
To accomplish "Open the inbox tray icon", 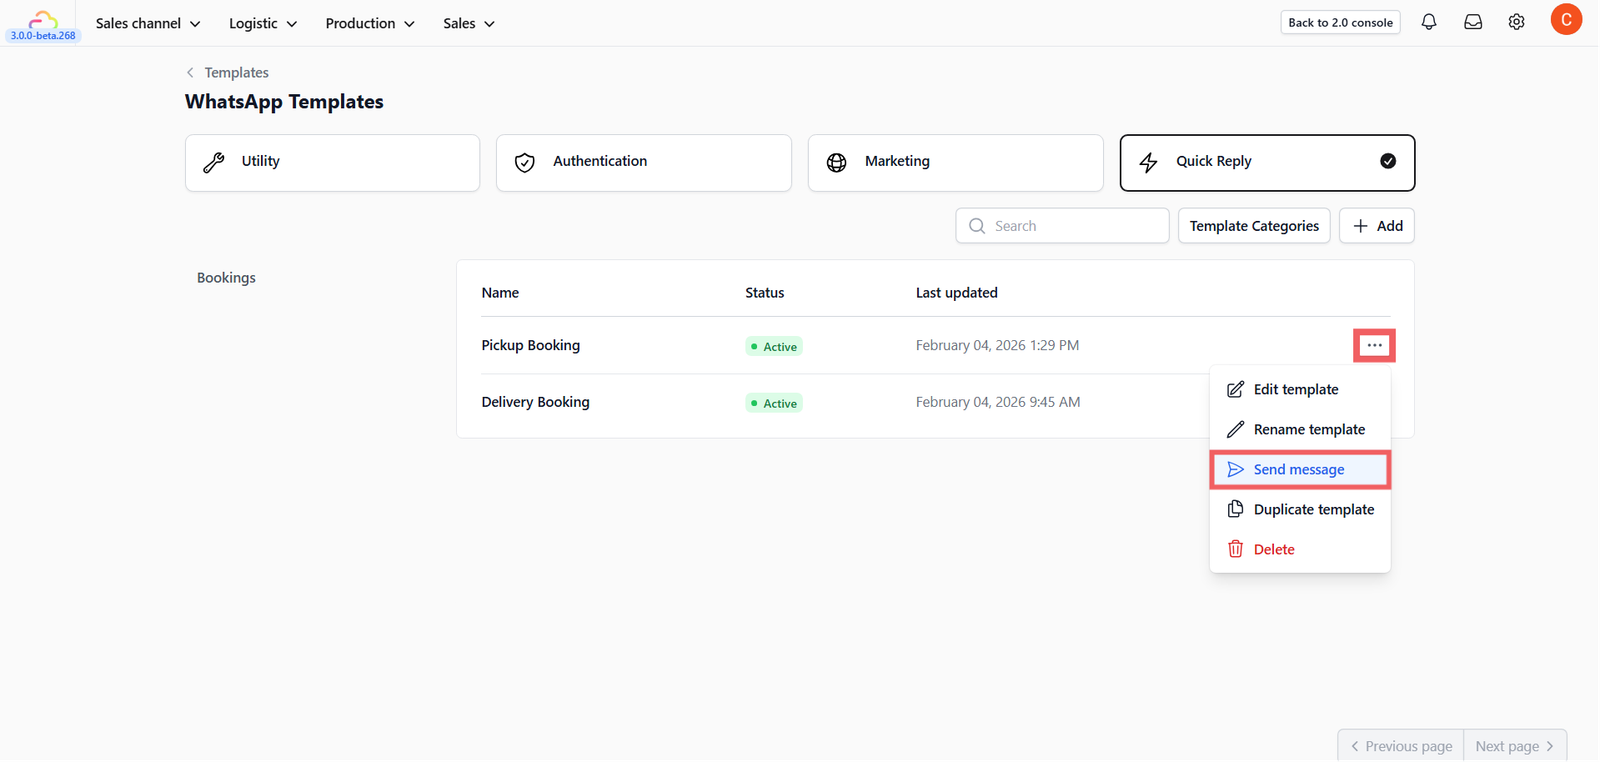I will (x=1473, y=22).
